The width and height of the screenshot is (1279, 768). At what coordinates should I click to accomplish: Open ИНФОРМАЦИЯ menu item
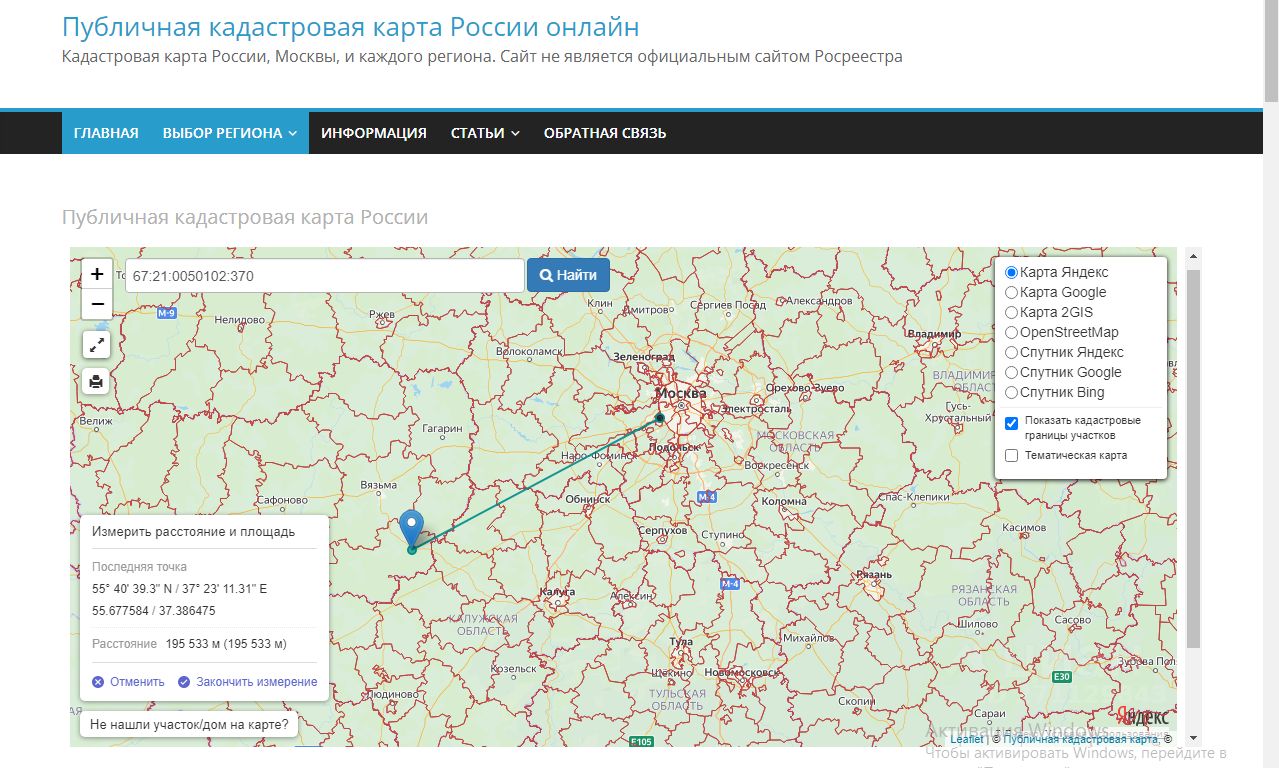(x=374, y=133)
